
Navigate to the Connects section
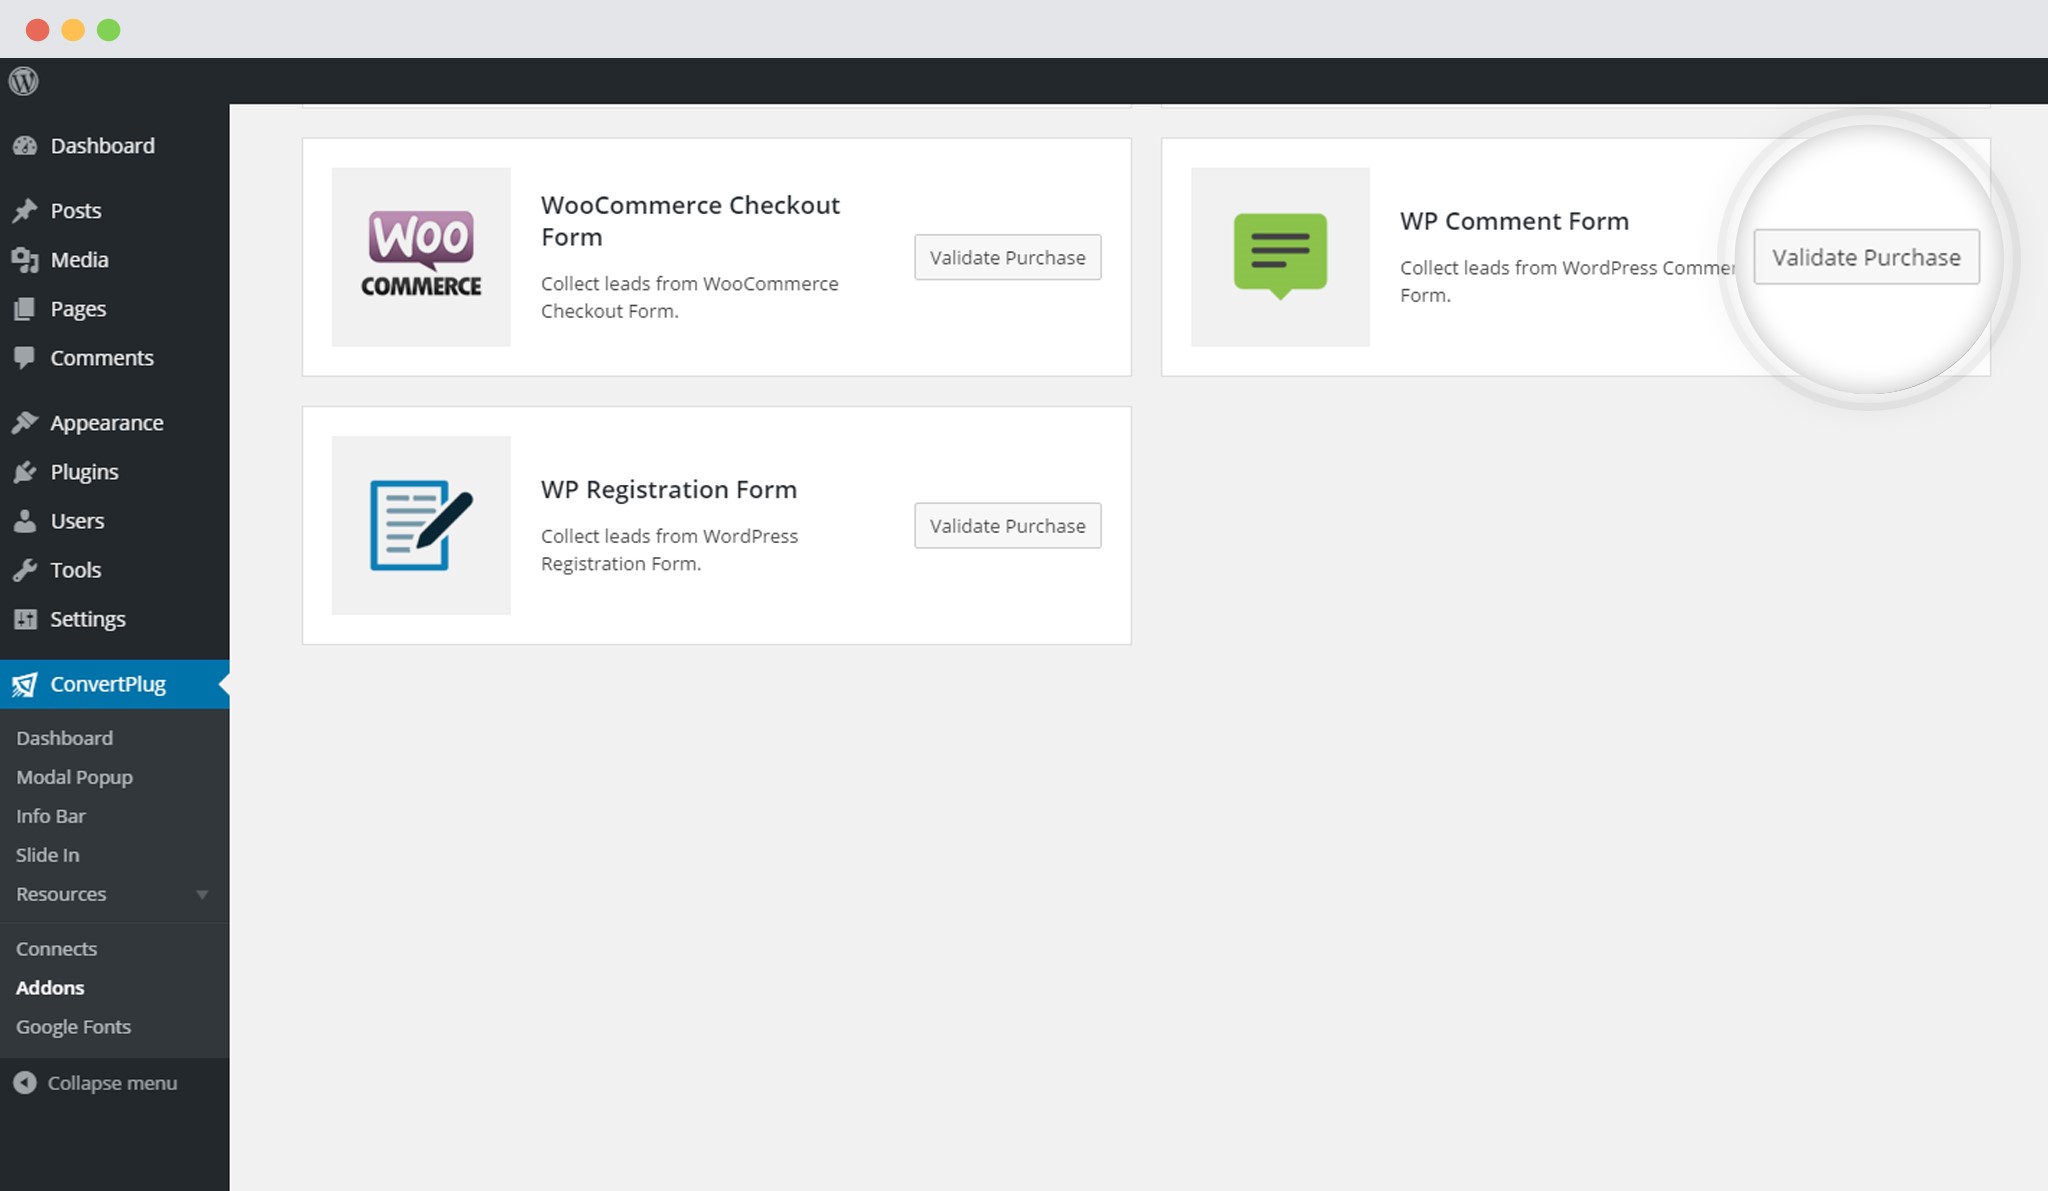click(x=54, y=947)
